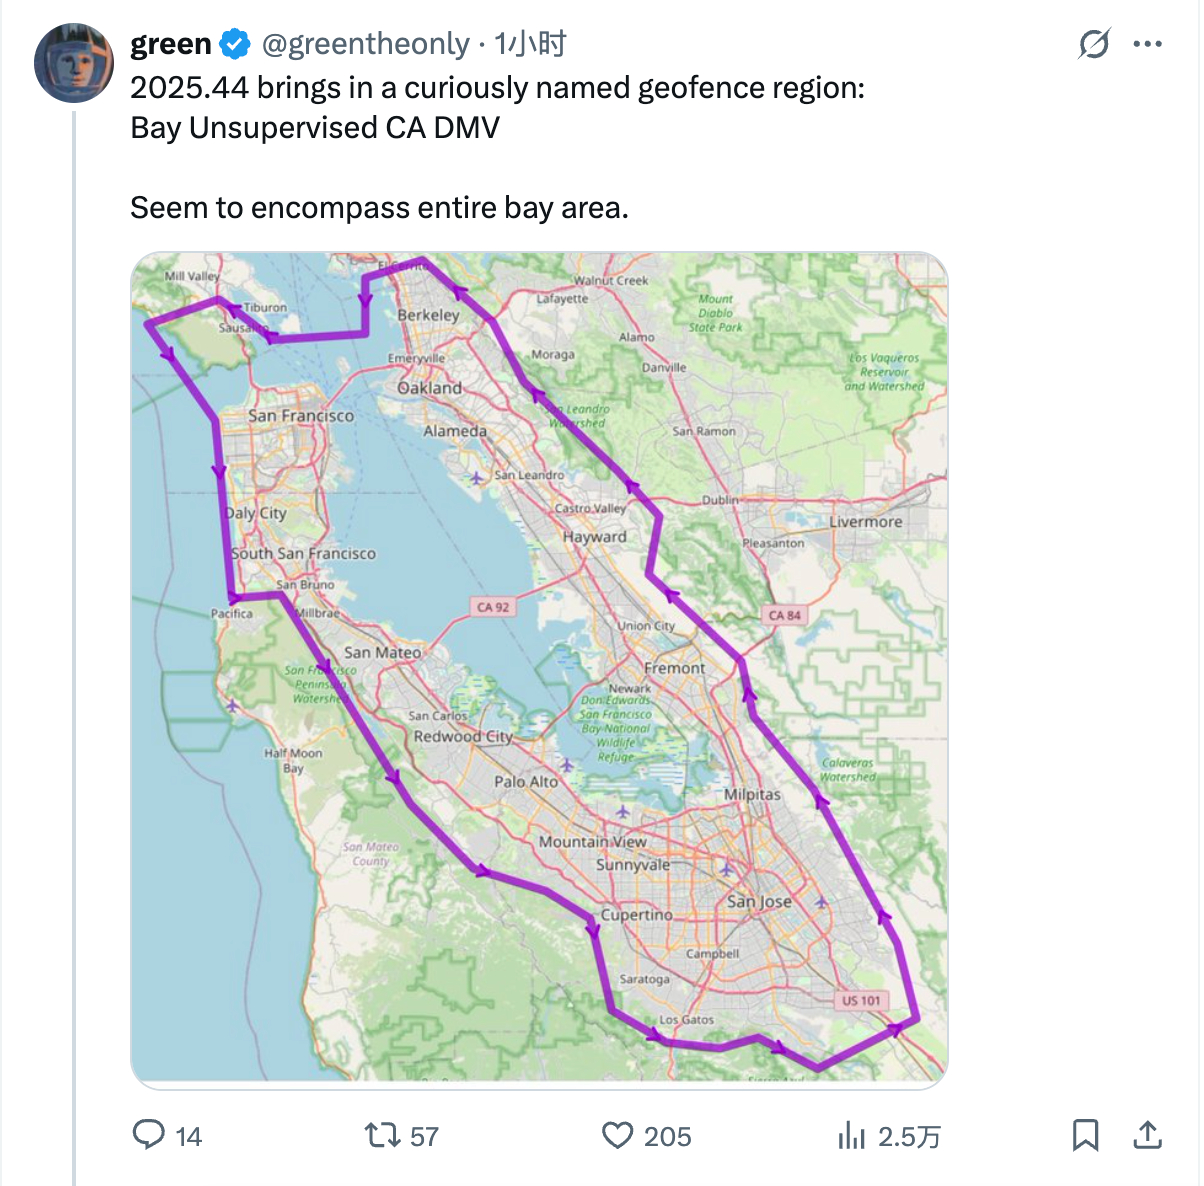
Task: Bookmark this tweet
Action: click(1085, 1135)
